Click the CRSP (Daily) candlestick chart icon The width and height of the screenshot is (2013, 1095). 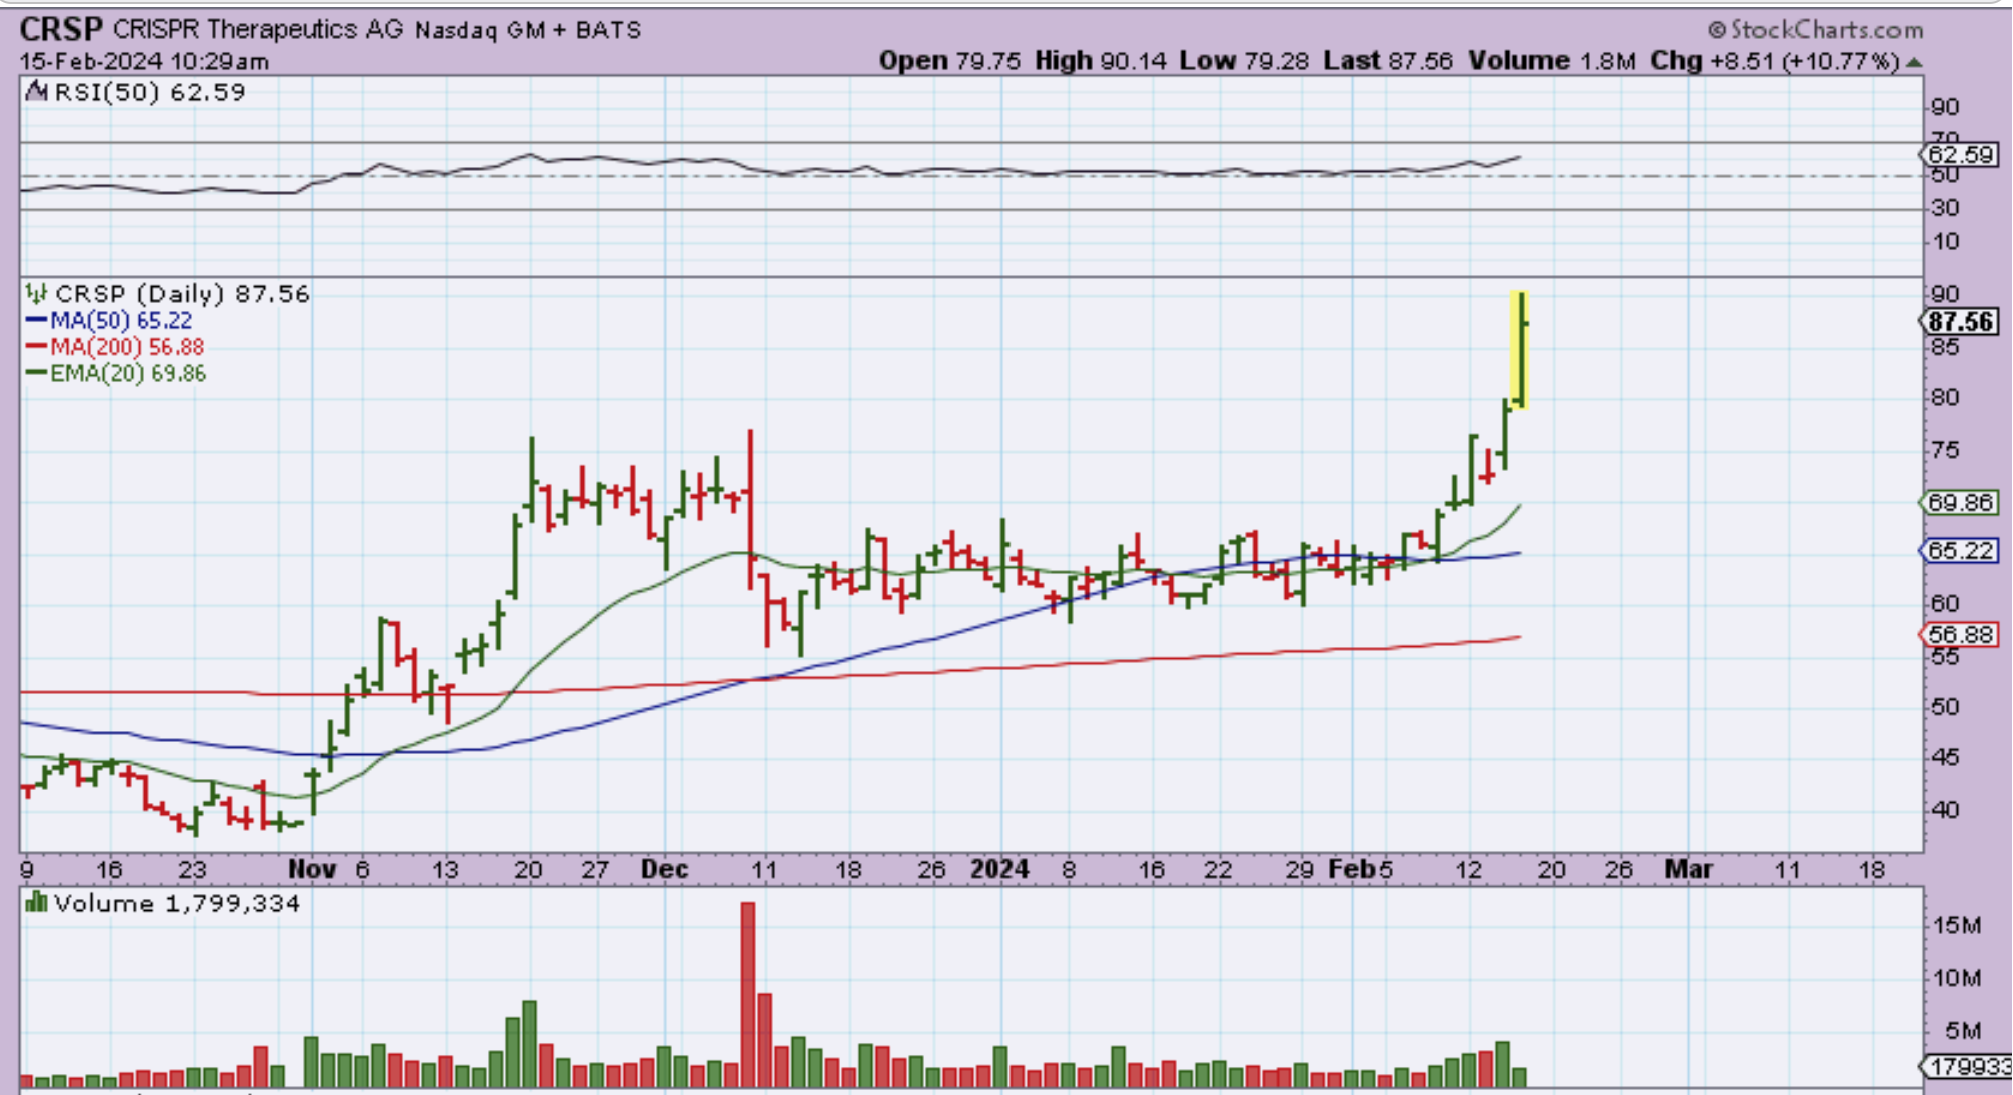[36, 294]
